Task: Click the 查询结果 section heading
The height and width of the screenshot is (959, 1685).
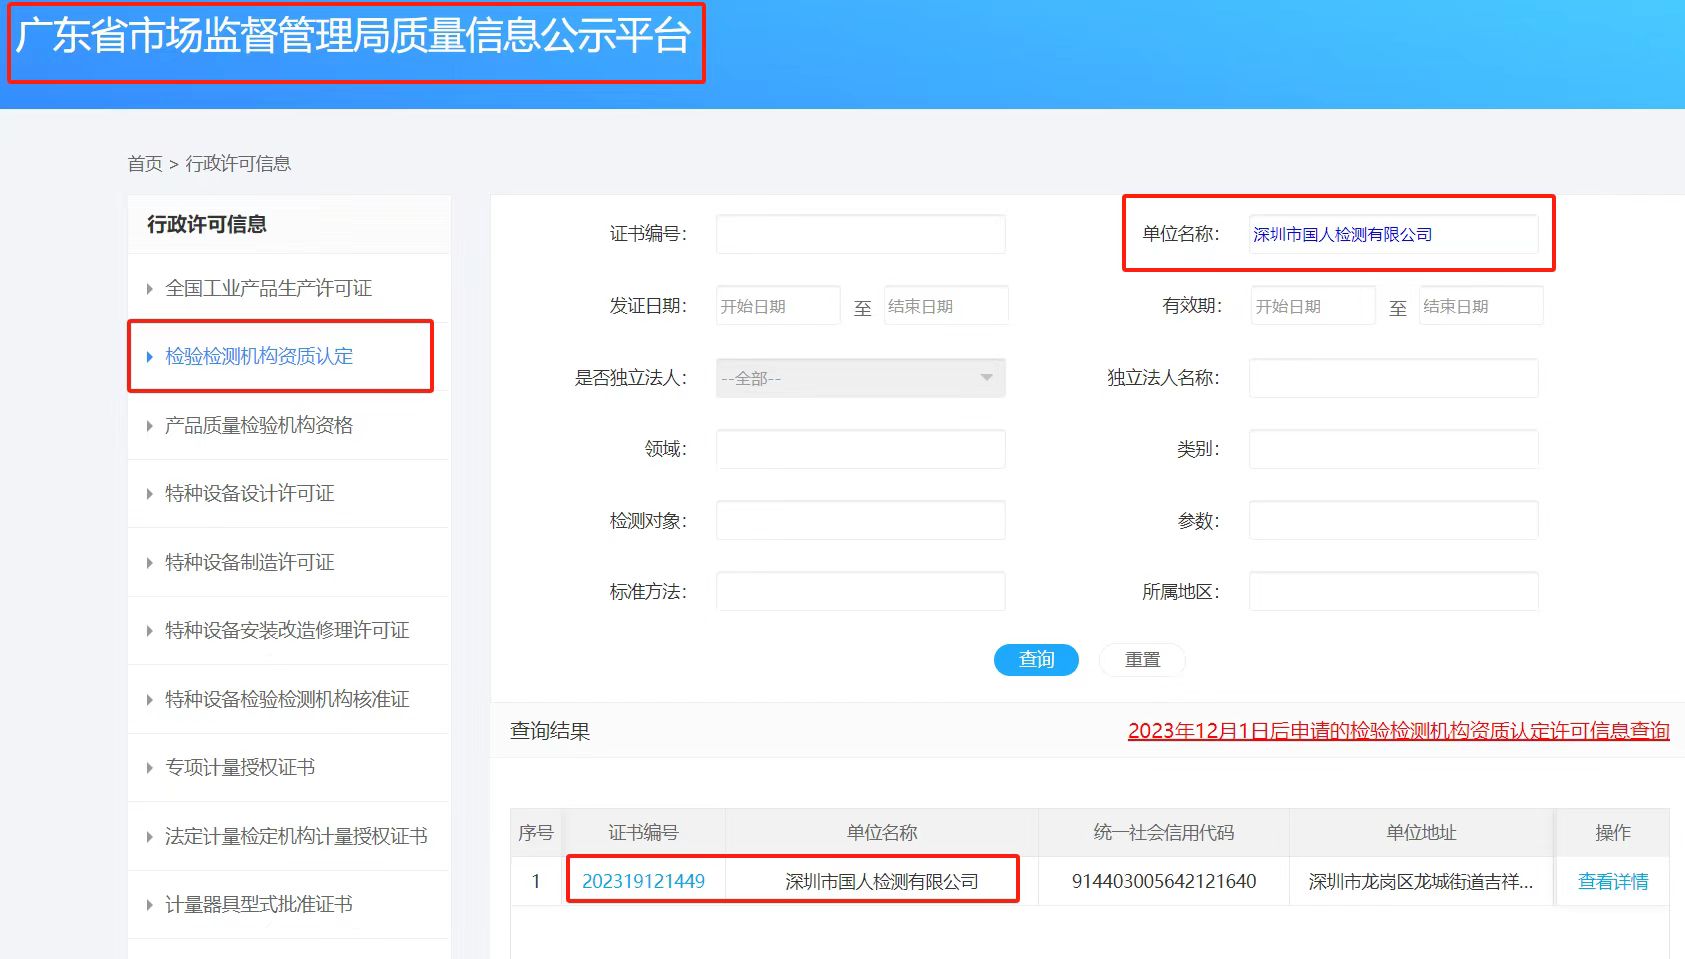Action: [x=550, y=731]
